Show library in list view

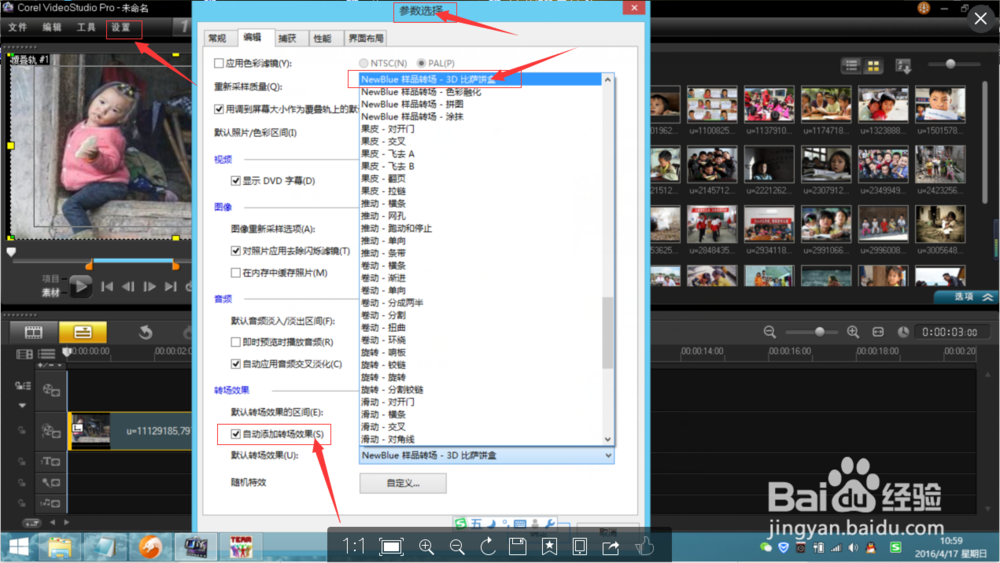[851, 65]
